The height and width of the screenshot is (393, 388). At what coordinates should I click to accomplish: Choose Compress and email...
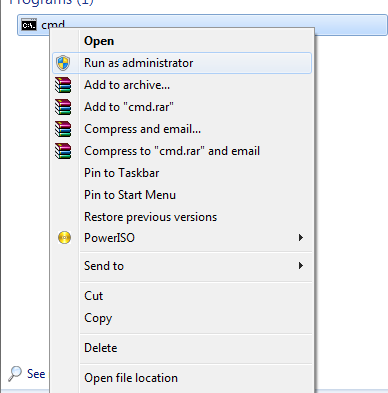tap(182, 129)
